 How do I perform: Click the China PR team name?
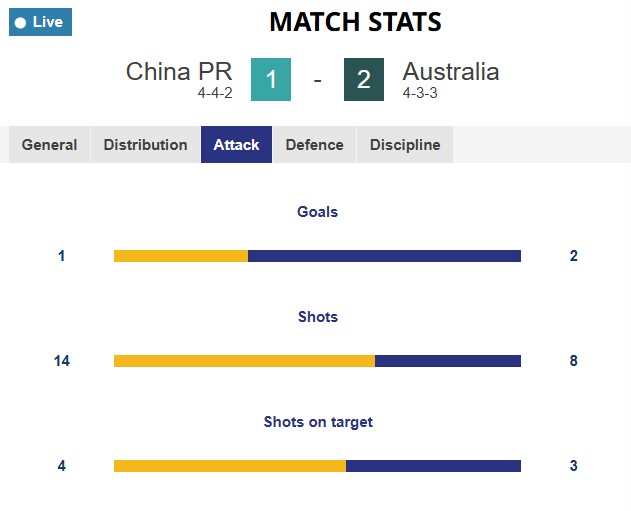click(x=179, y=71)
